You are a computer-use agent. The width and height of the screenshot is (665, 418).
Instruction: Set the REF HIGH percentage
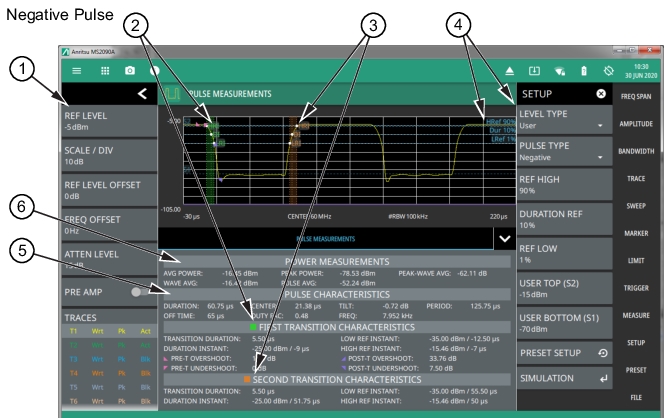click(564, 184)
